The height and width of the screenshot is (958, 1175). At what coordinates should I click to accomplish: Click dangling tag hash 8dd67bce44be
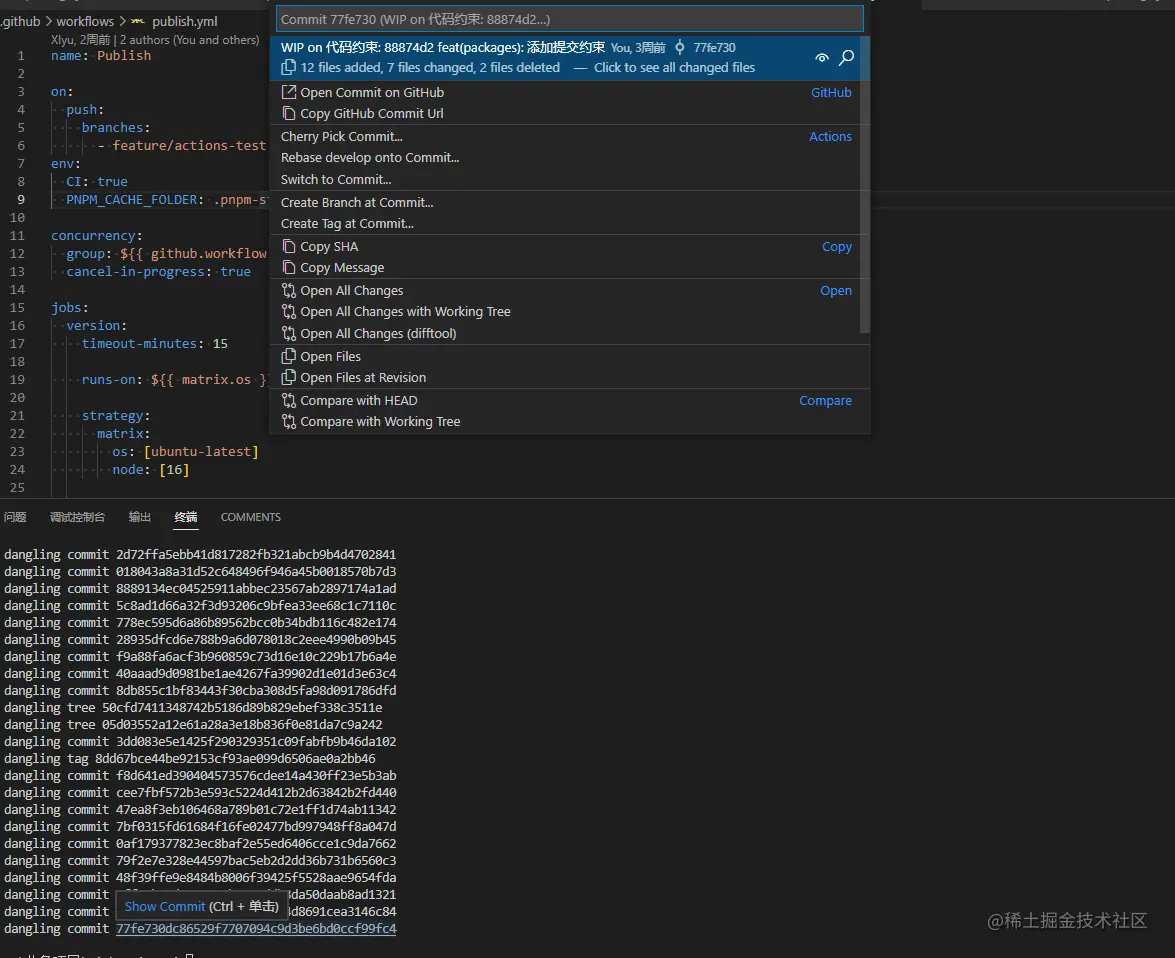pyautogui.click(x=235, y=759)
